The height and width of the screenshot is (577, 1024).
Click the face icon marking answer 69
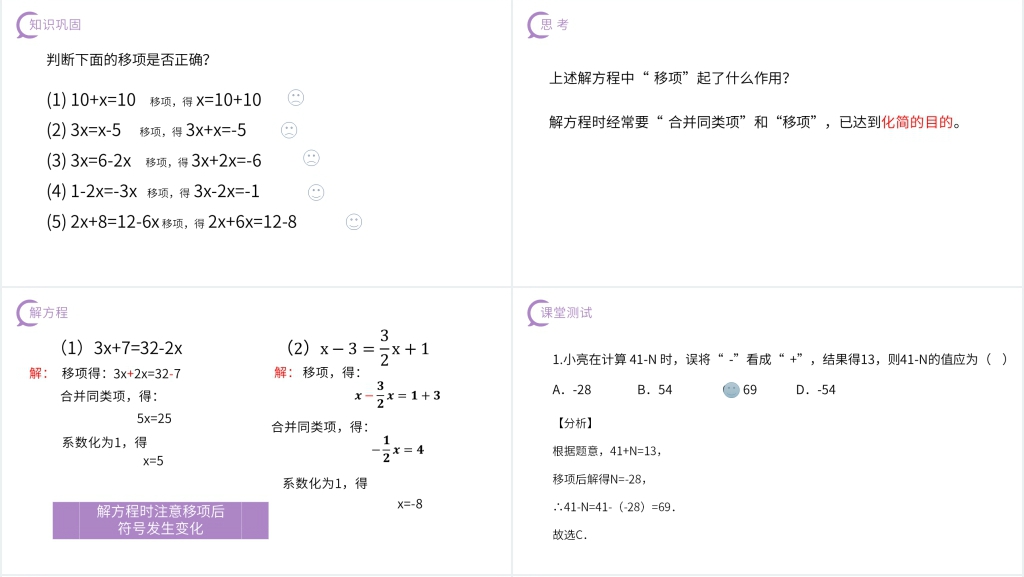tap(731, 390)
